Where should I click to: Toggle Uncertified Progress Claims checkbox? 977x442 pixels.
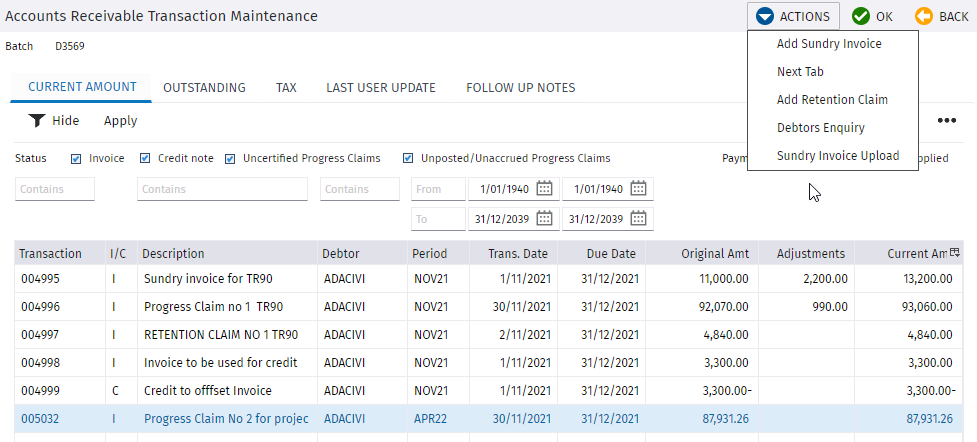click(x=230, y=158)
